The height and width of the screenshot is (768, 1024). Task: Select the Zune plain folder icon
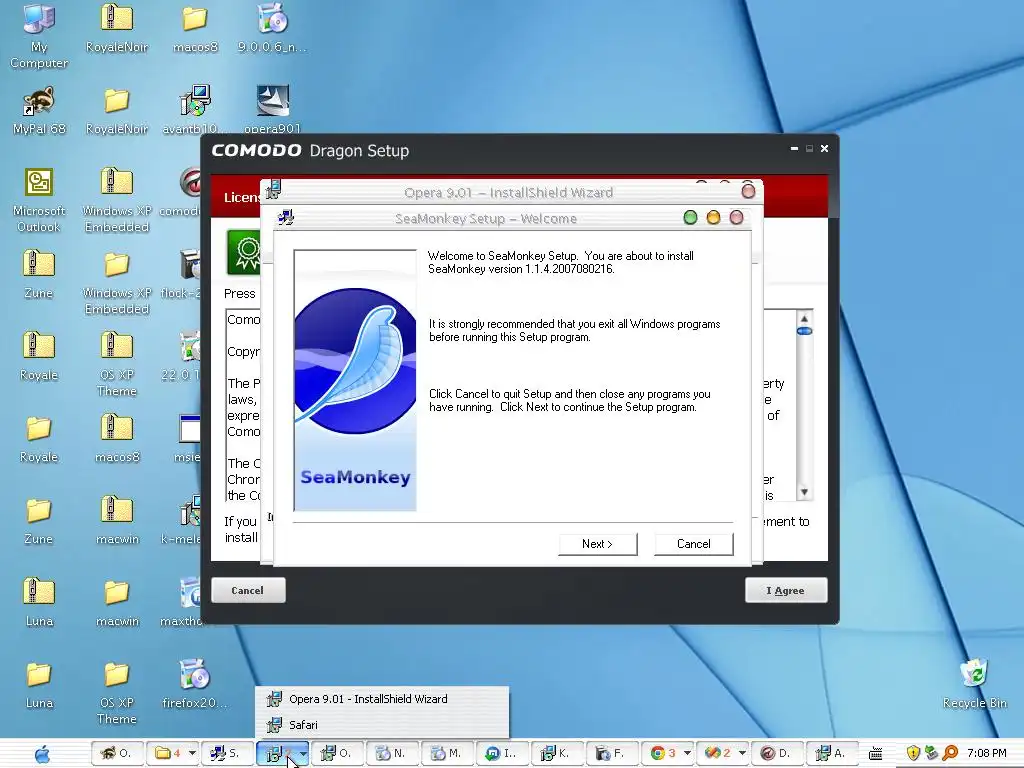pos(39,520)
